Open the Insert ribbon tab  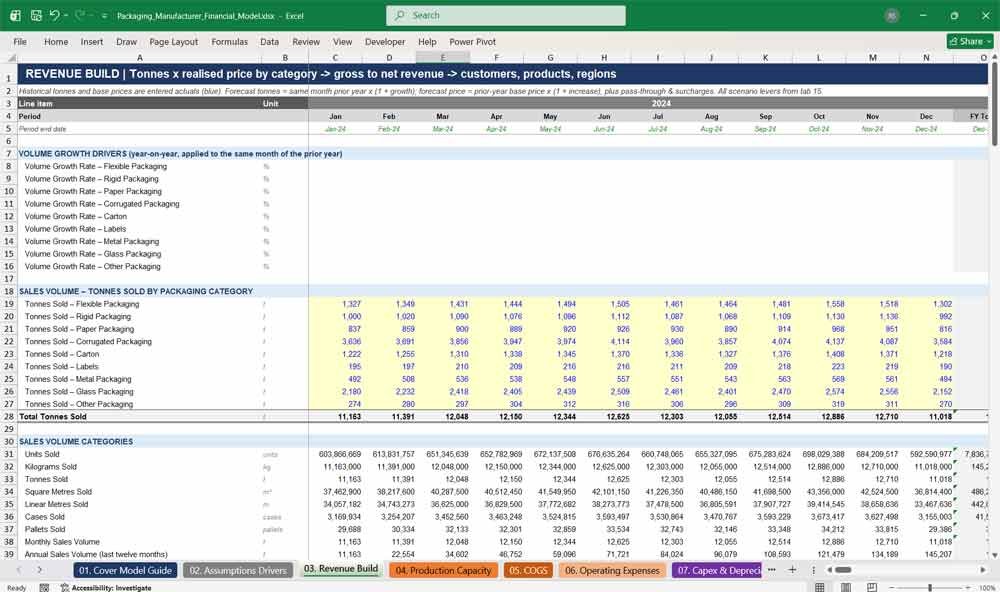point(92,41)
